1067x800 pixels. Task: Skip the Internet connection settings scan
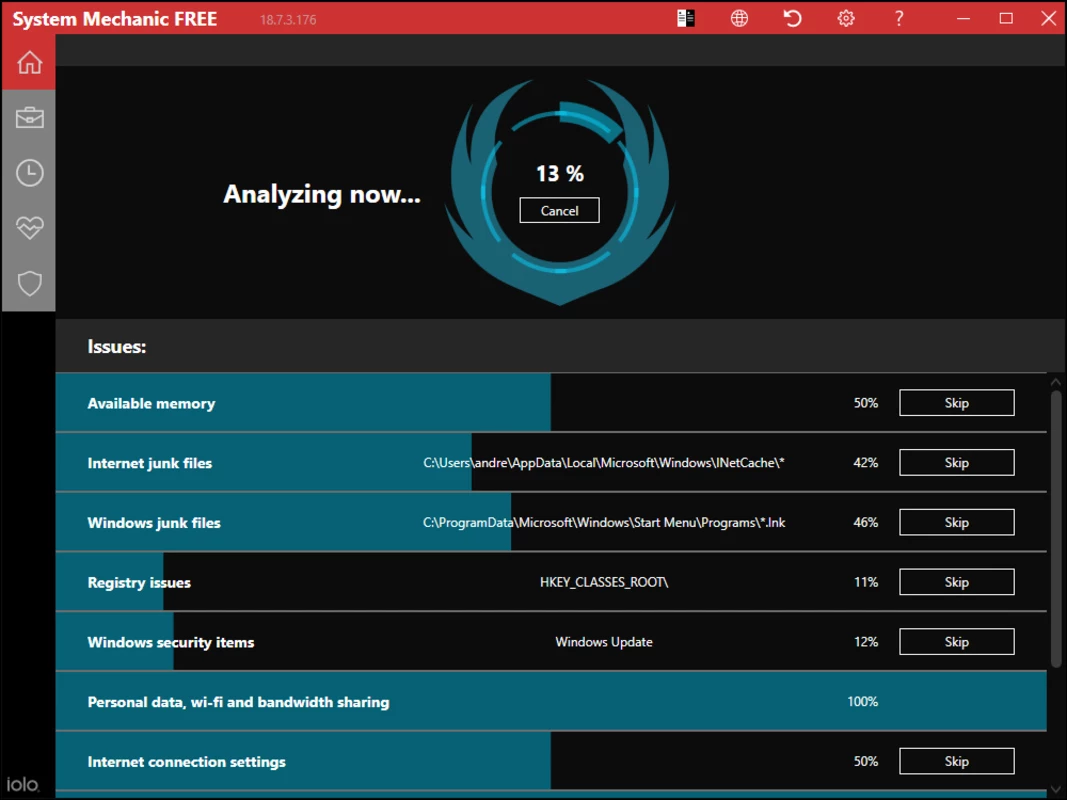click(x=957, y=761)
